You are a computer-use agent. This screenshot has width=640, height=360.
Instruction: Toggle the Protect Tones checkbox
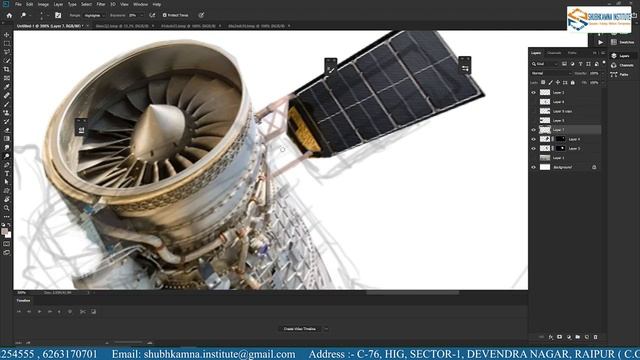164,15
